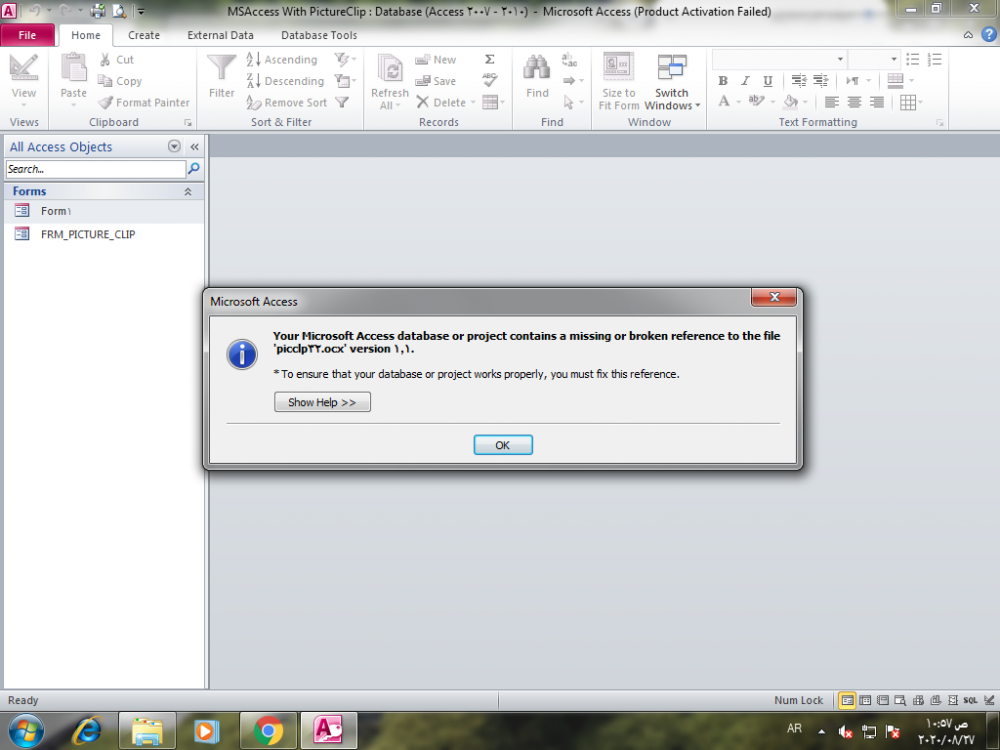1000x750 pixels.
Task: Click the Cut scissors icon
Action: coord(105,59)
